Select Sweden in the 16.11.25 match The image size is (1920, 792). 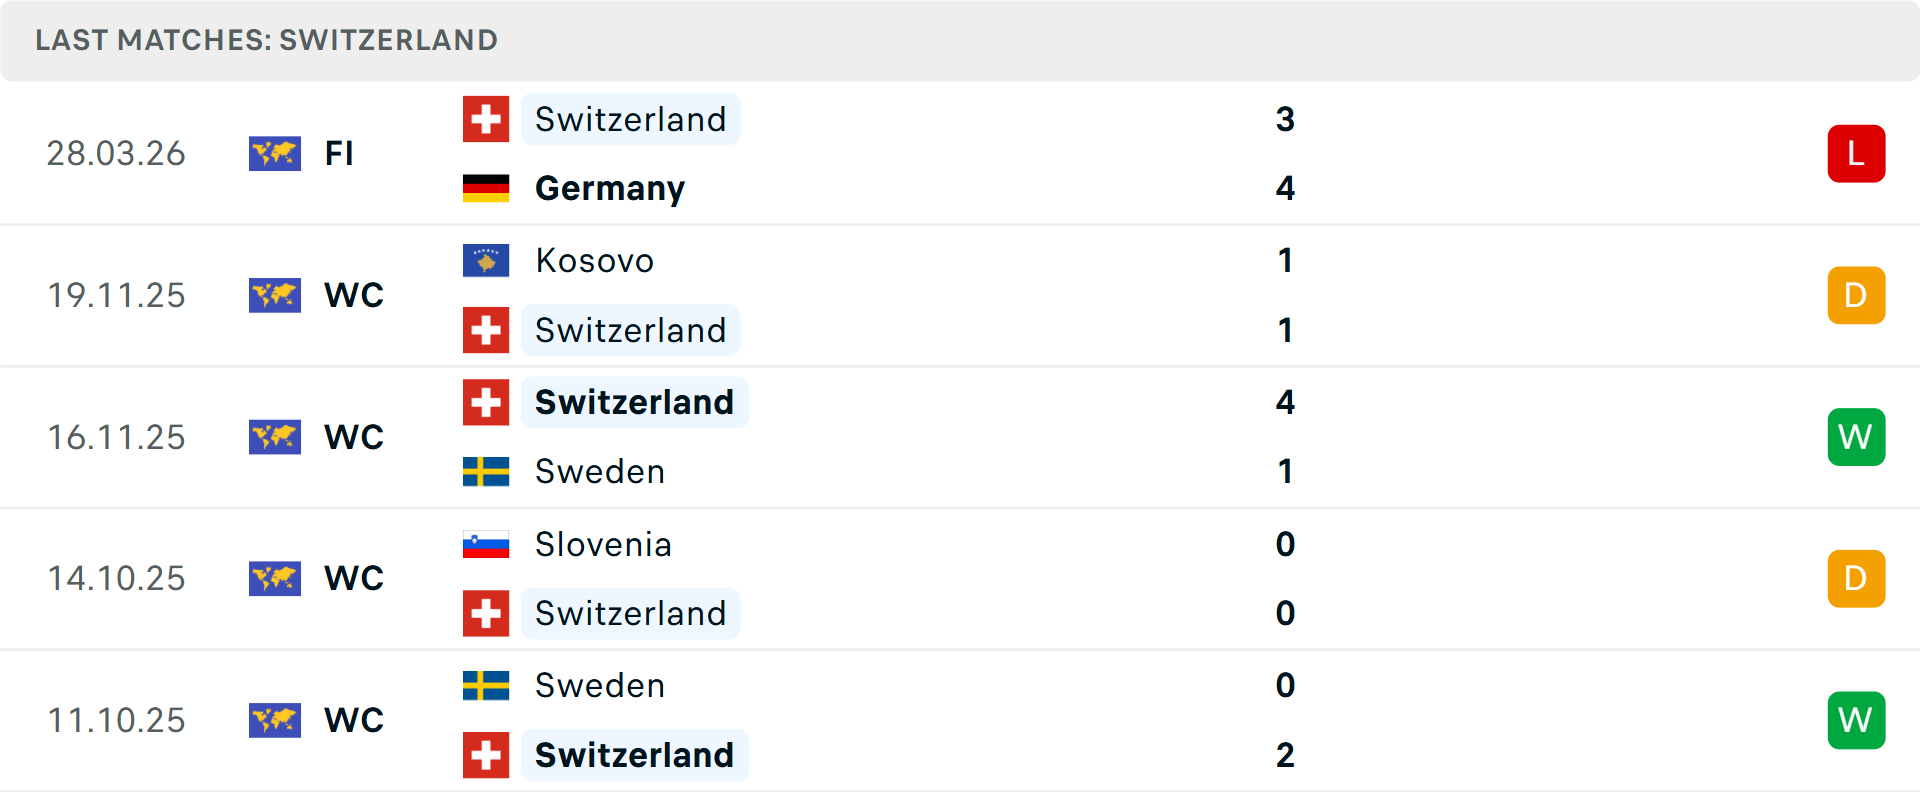tap(600, 471)
